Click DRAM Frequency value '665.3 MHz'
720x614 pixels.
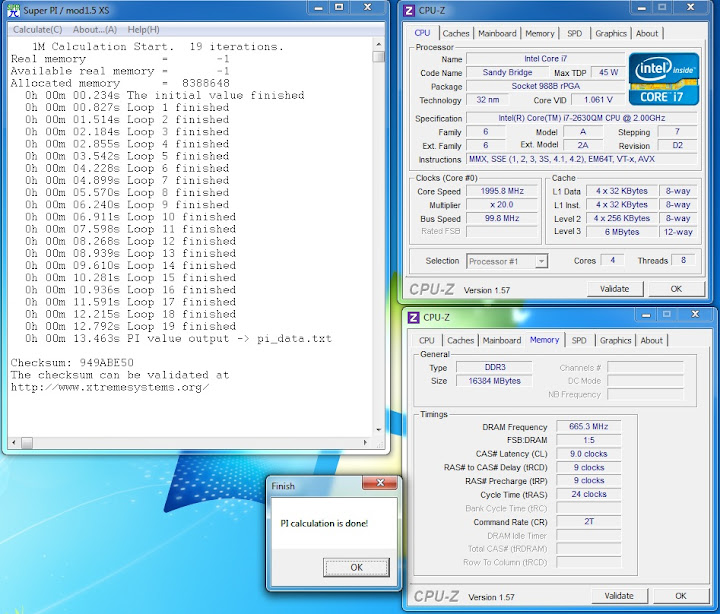(588, 427)
